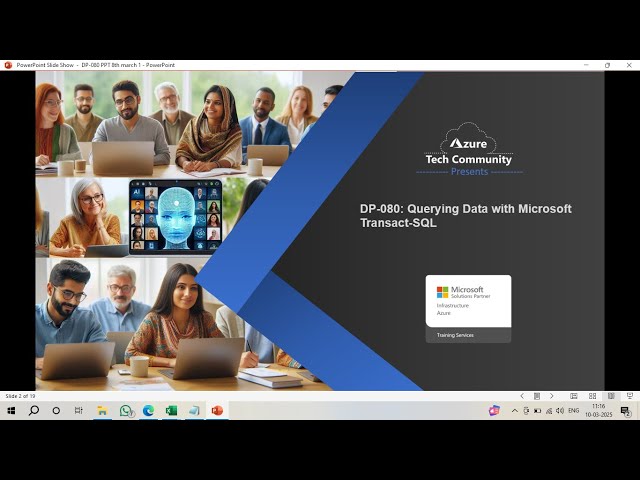Open the Notepad-like app on the taskbar

tap(194, 411)
